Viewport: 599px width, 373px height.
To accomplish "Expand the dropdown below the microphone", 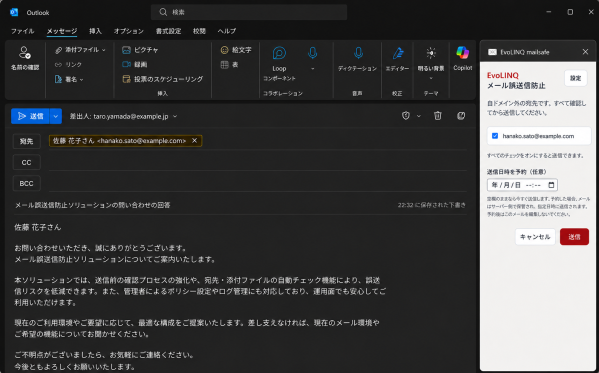I will (312, 69).
